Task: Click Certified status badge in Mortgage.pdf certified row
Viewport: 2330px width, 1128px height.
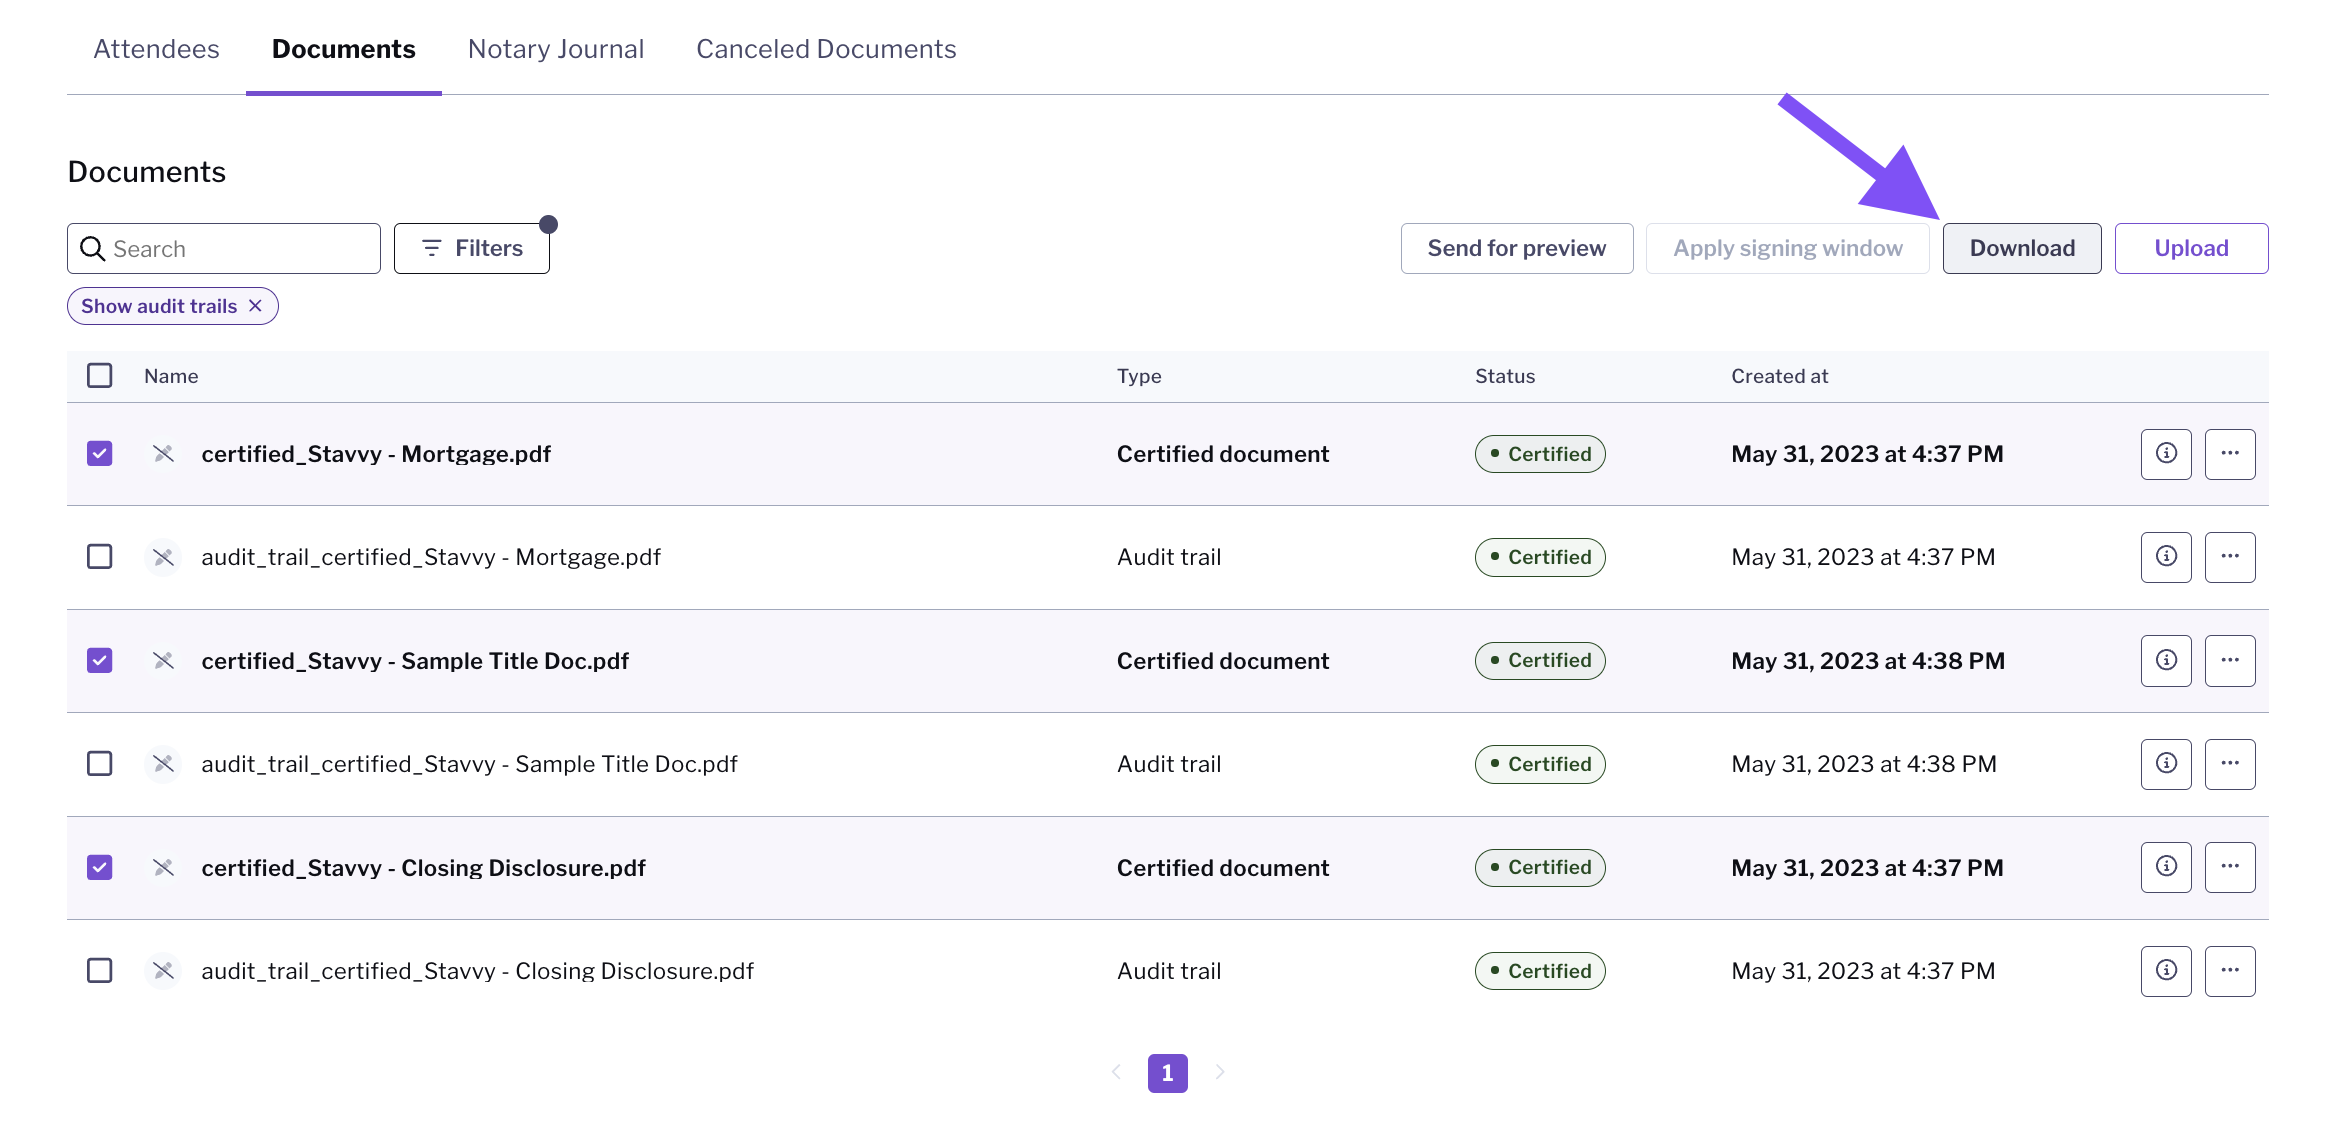Action: [1540, 454]
